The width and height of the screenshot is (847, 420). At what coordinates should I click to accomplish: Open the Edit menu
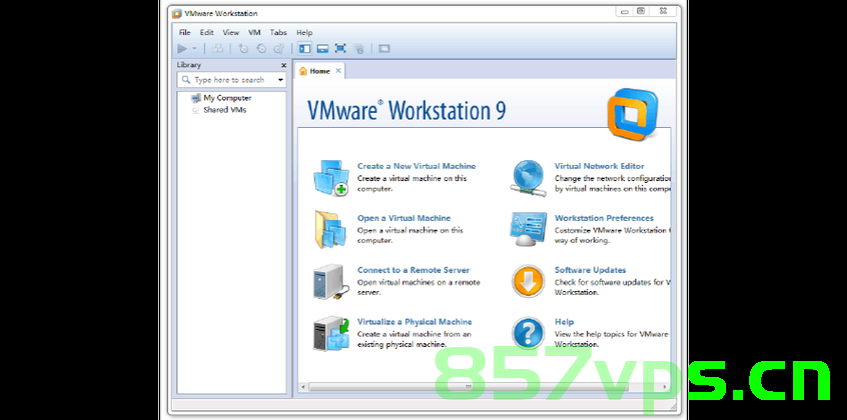point(207,32)
